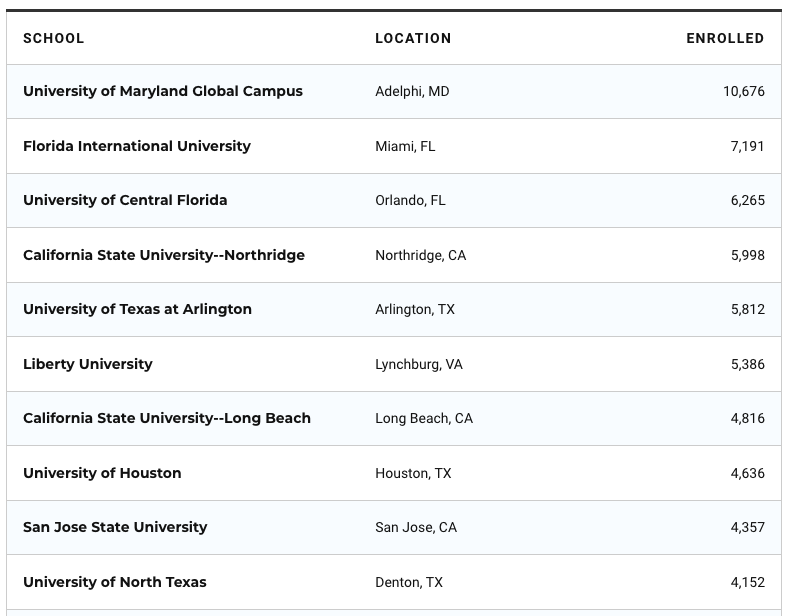Click the Miami, FL location cell
The height and width of the screenshot is (616, 788).
[x=405, y=146]
